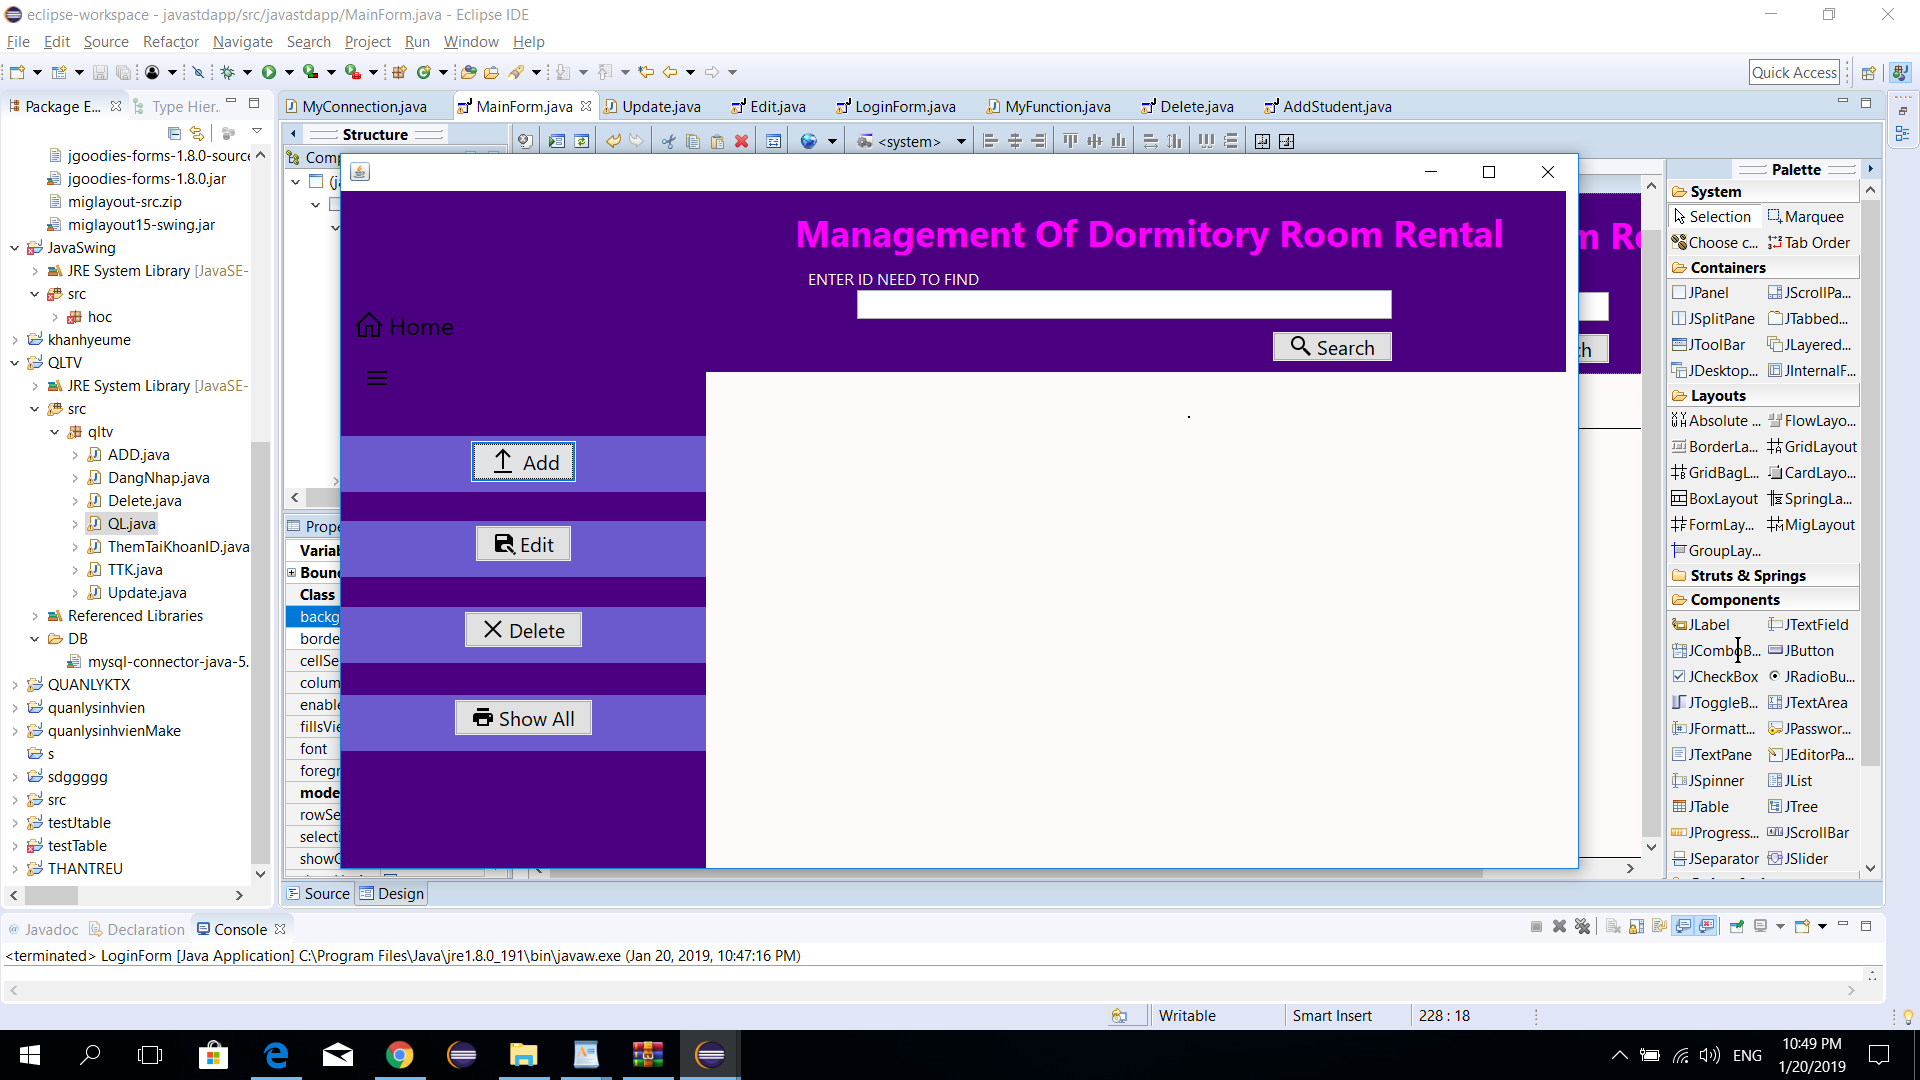
Task: Open the <system> look-and-feel dropdown
Action: click(961, 142)
